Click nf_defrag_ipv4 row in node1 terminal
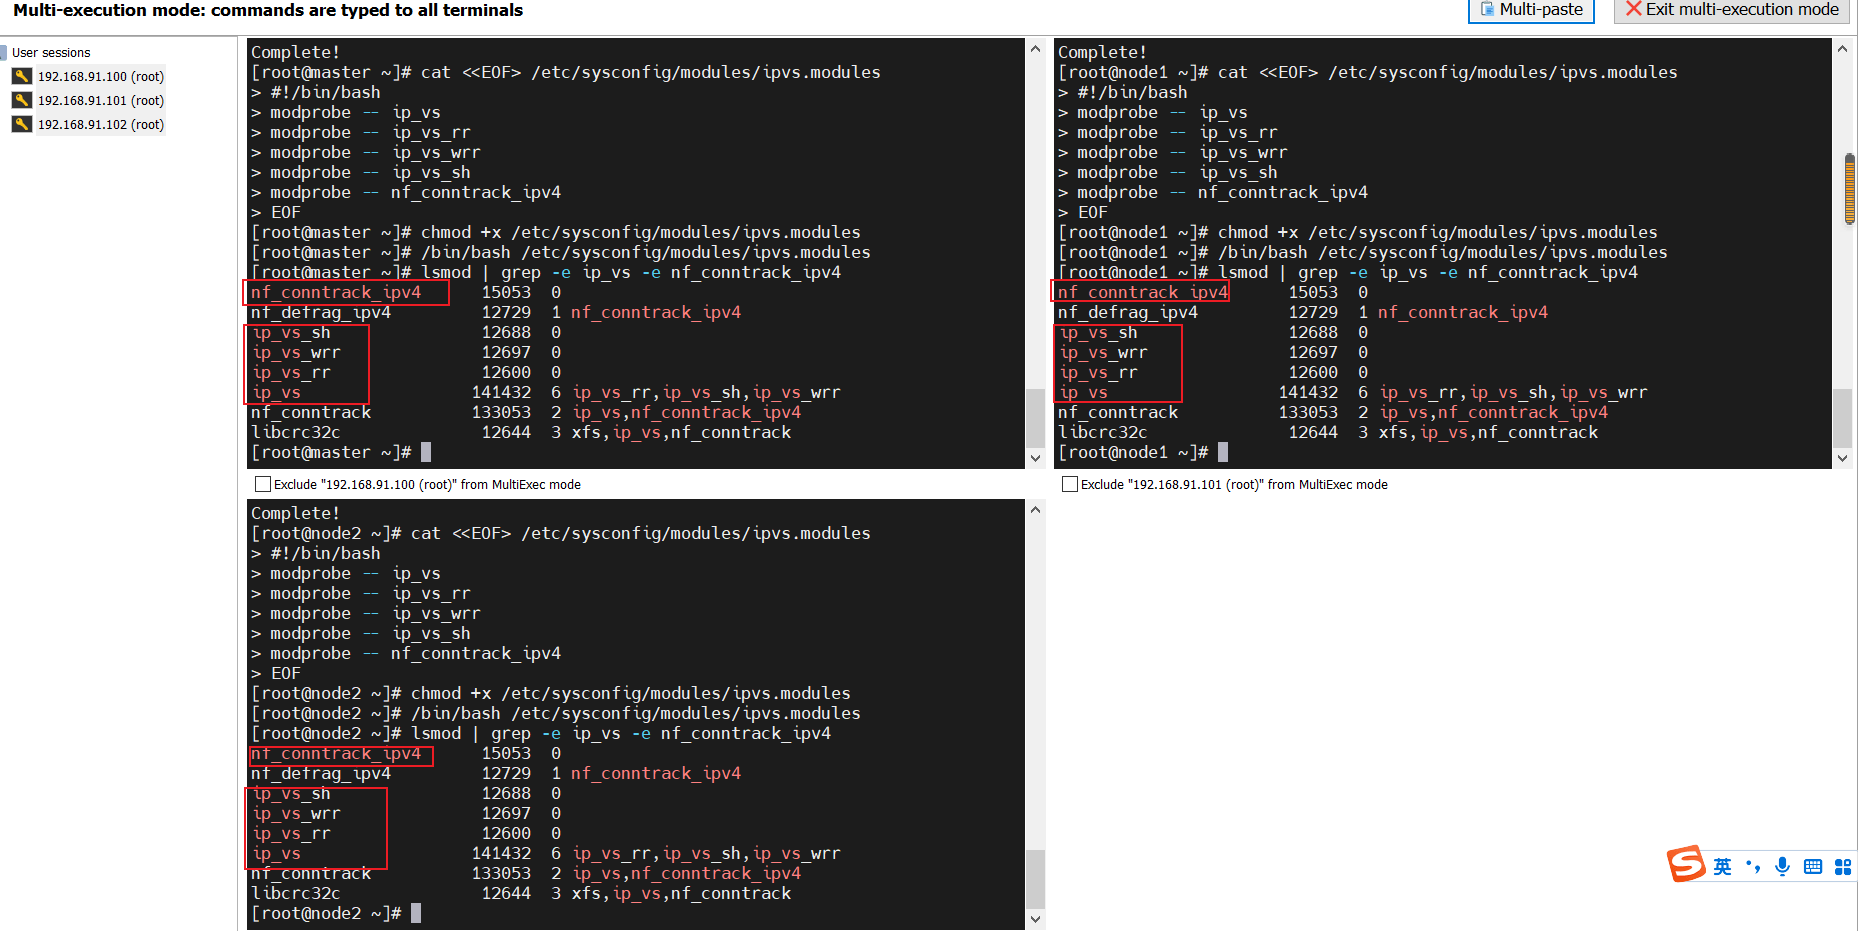This screenshot has width=1858, height=931. coord(1303,313)
